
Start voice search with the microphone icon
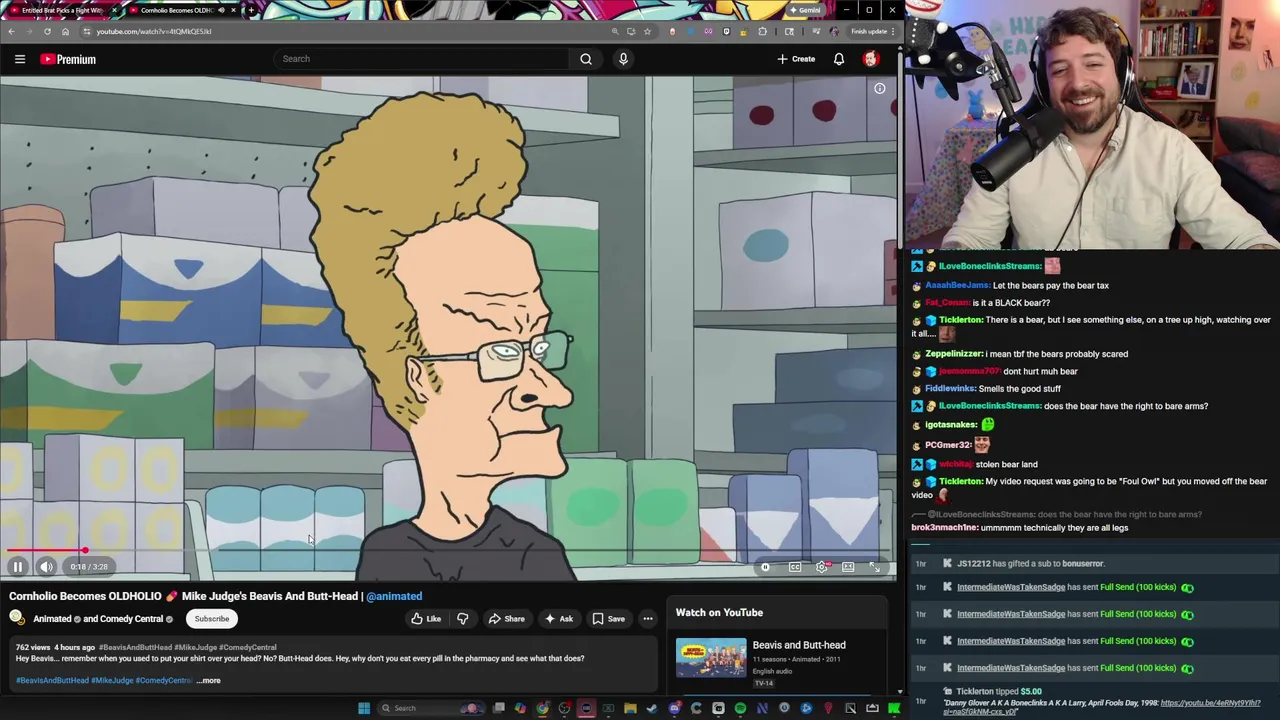coord(623,59)
